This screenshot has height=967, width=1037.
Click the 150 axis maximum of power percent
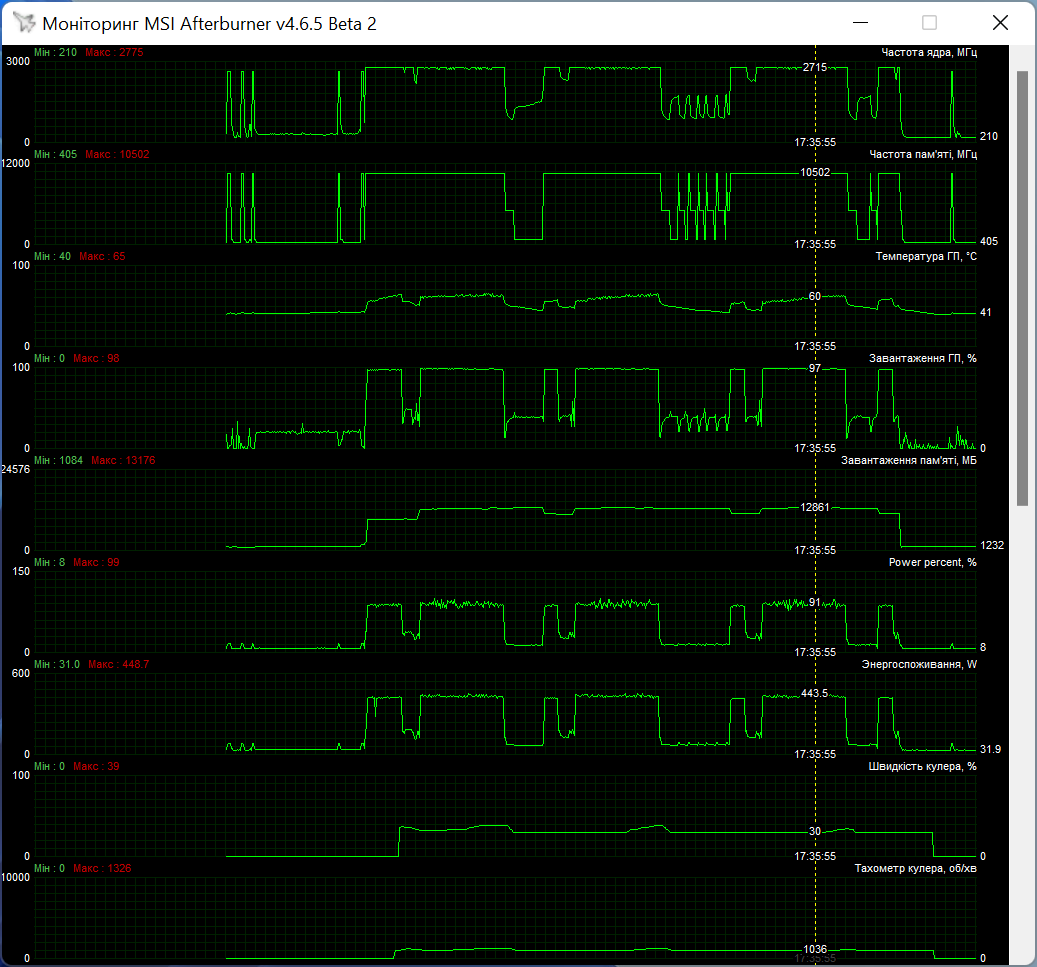point(21,571)
